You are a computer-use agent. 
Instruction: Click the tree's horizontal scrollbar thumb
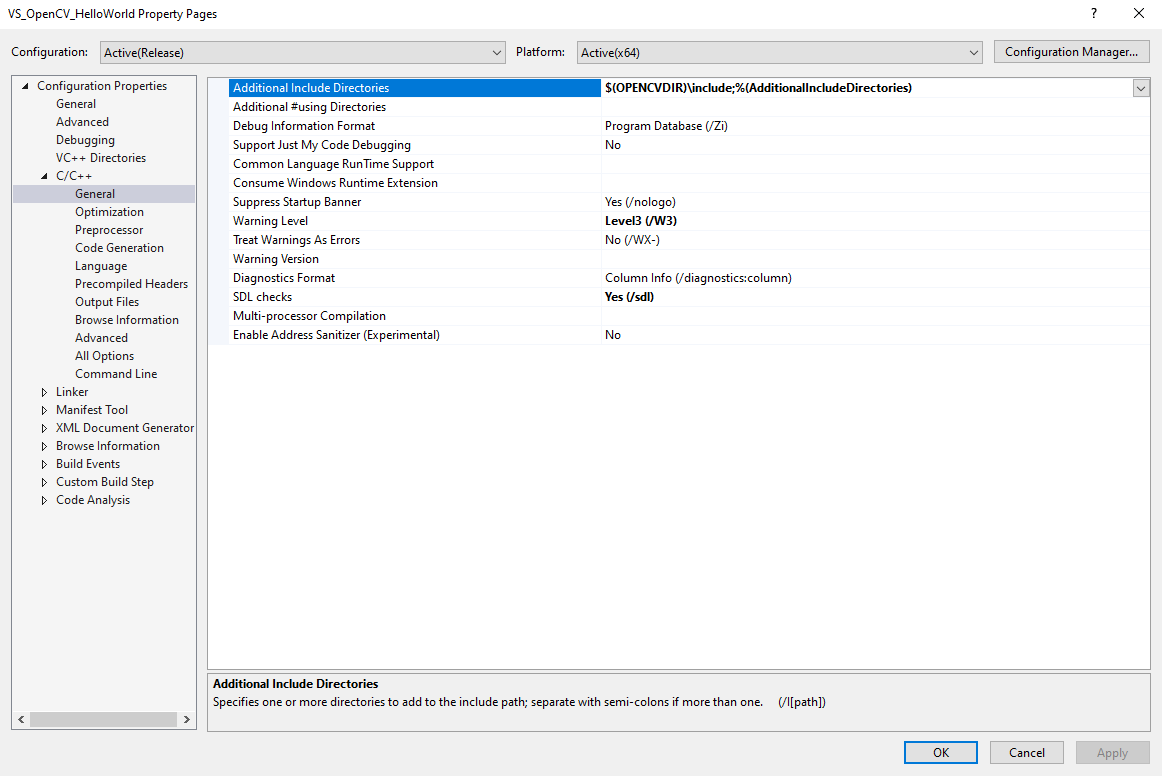103,720
